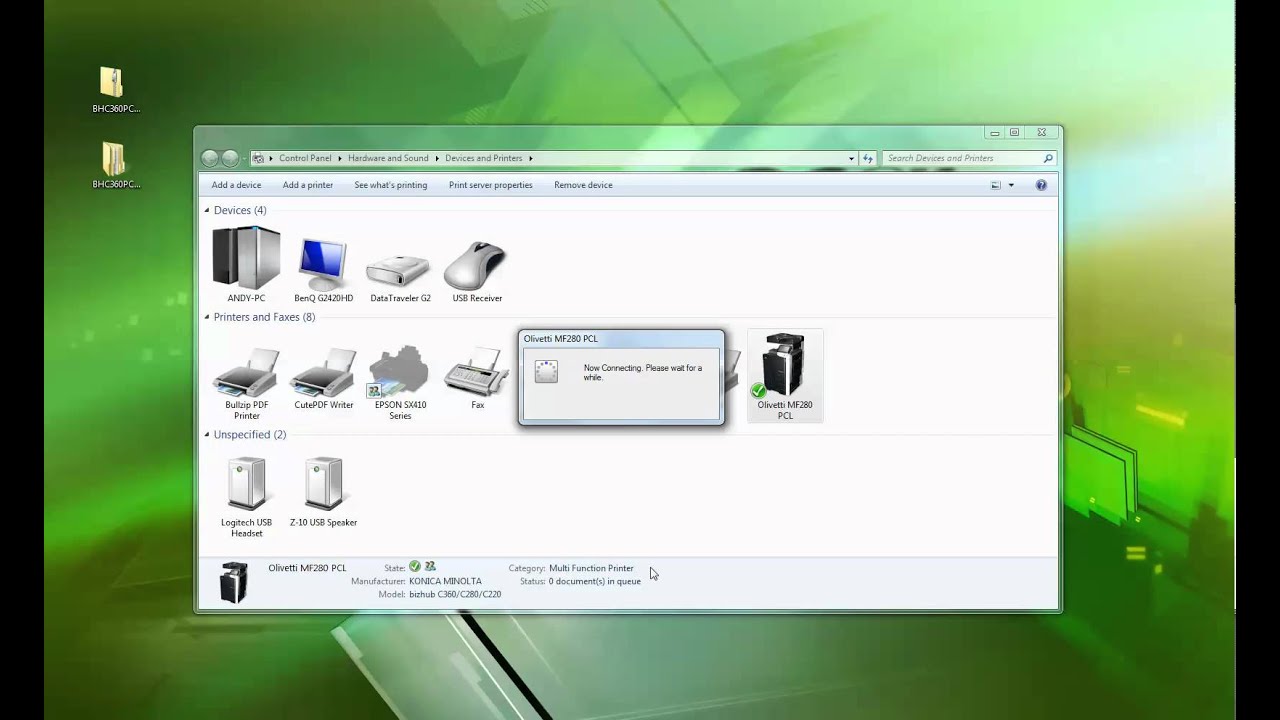Viewport: 1280px width, 720px height.
Task: Go to Hardware and Sound in breadcrumb
Action: coord(388,158)
